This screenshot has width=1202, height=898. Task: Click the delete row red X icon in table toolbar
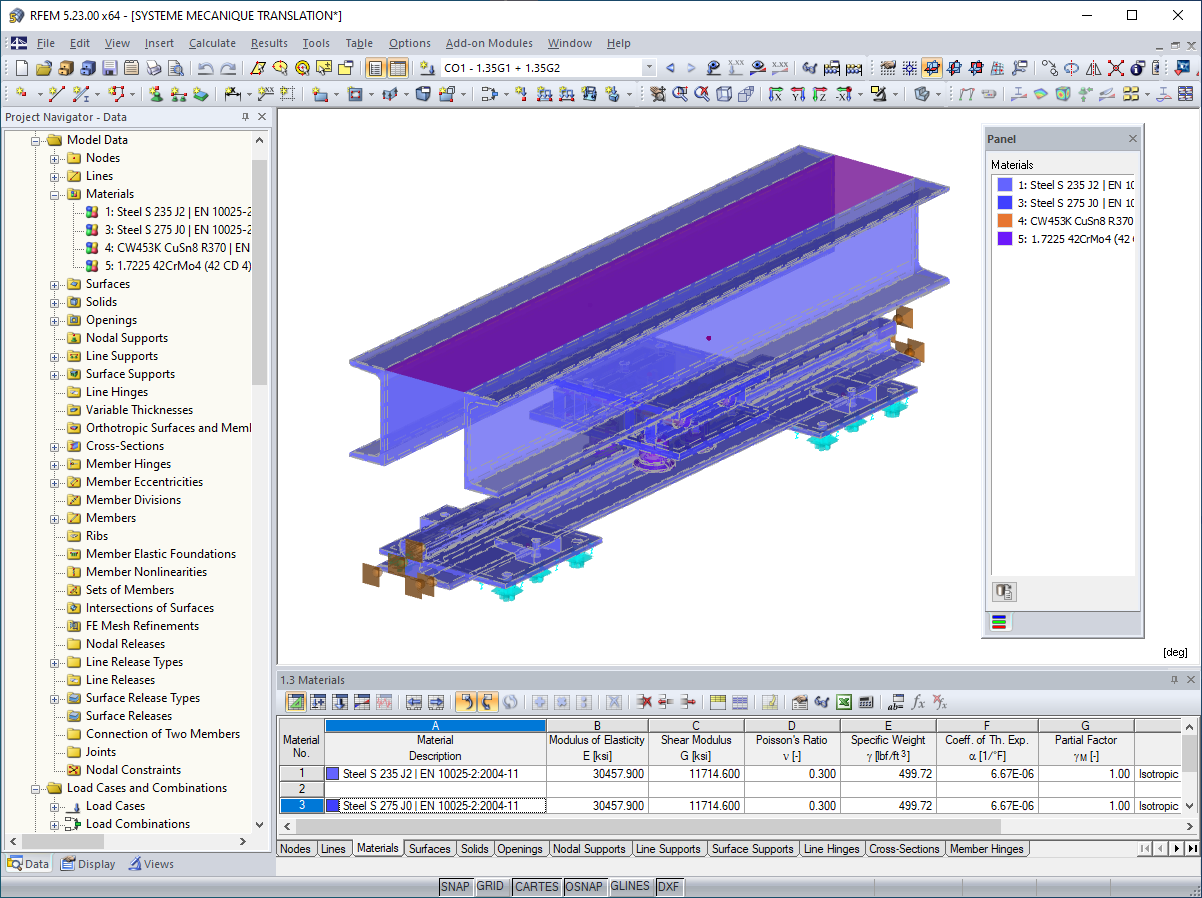point(645,702)
